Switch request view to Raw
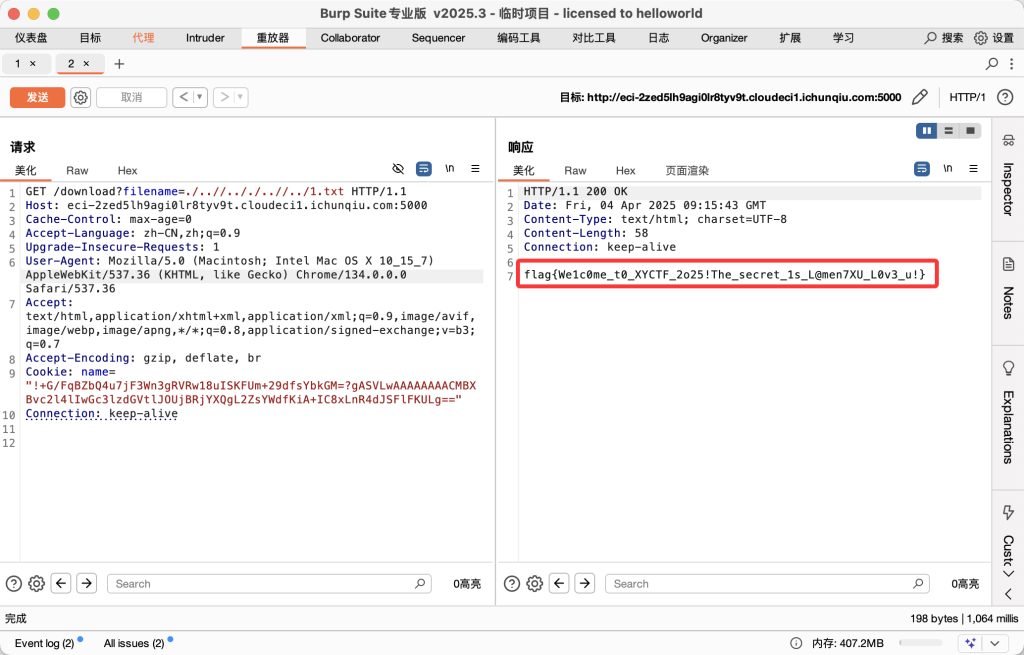The width and height of the screenshot is (1024, 655). (77, 170)
